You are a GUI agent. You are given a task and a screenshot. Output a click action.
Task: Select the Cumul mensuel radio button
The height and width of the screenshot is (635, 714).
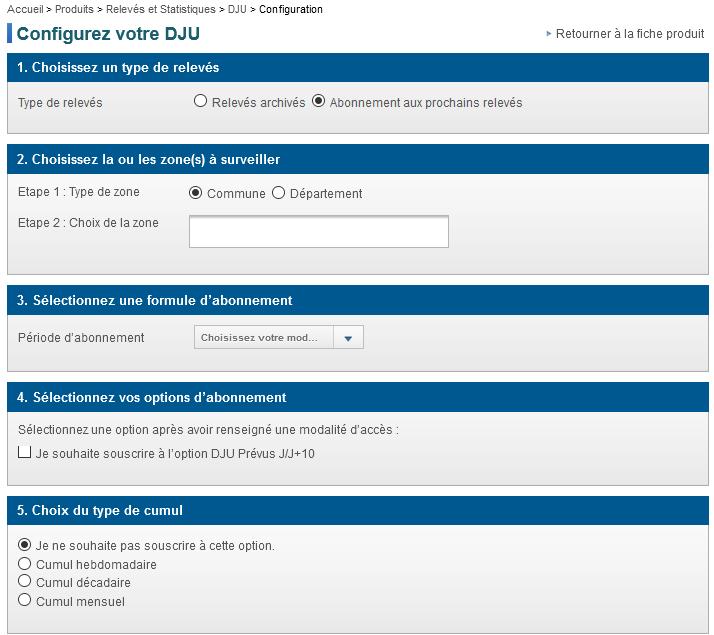[x=25, y=600]
